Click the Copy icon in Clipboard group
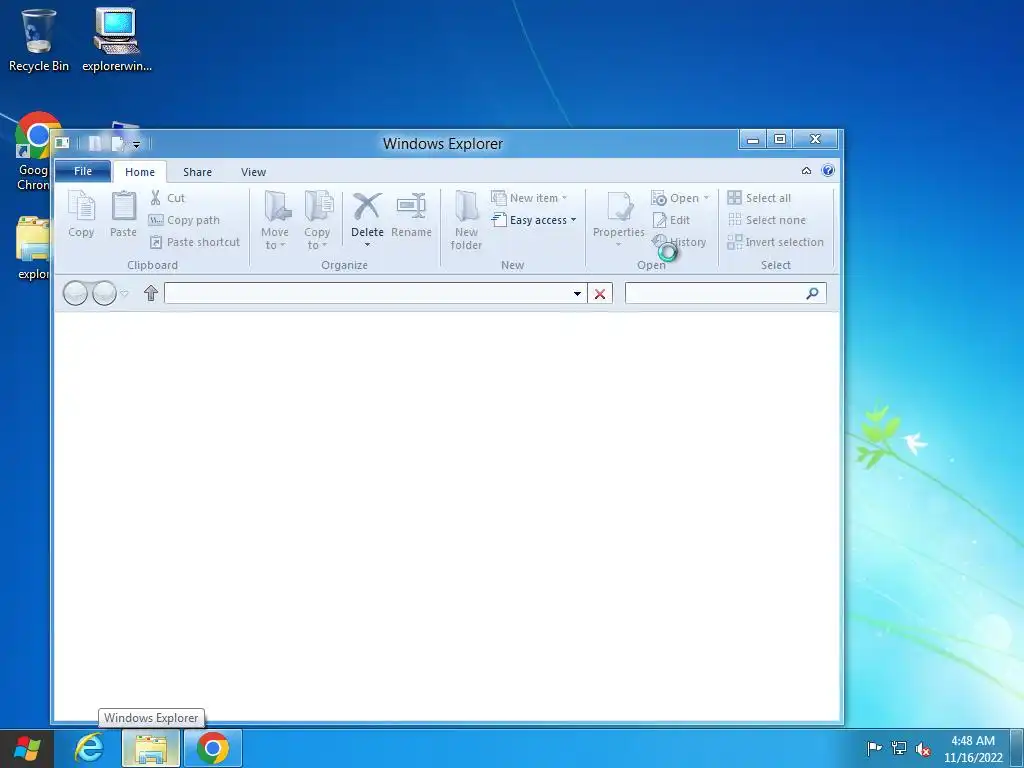The image size is (1024, 768). pos(81,214)
